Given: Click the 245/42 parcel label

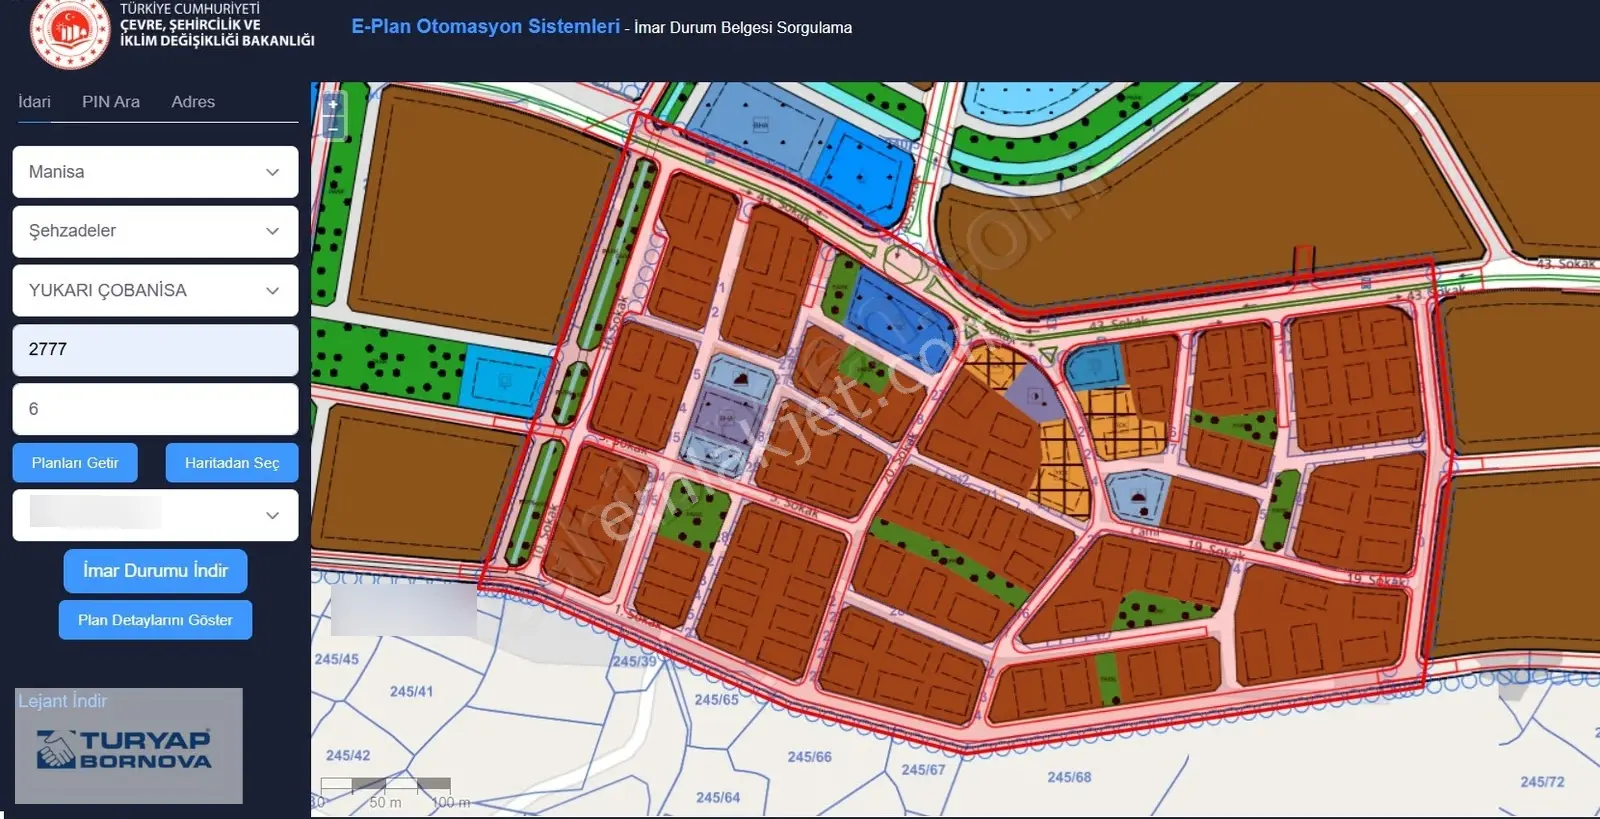Looking at the screenshot, I should click(x=348, y=755).
